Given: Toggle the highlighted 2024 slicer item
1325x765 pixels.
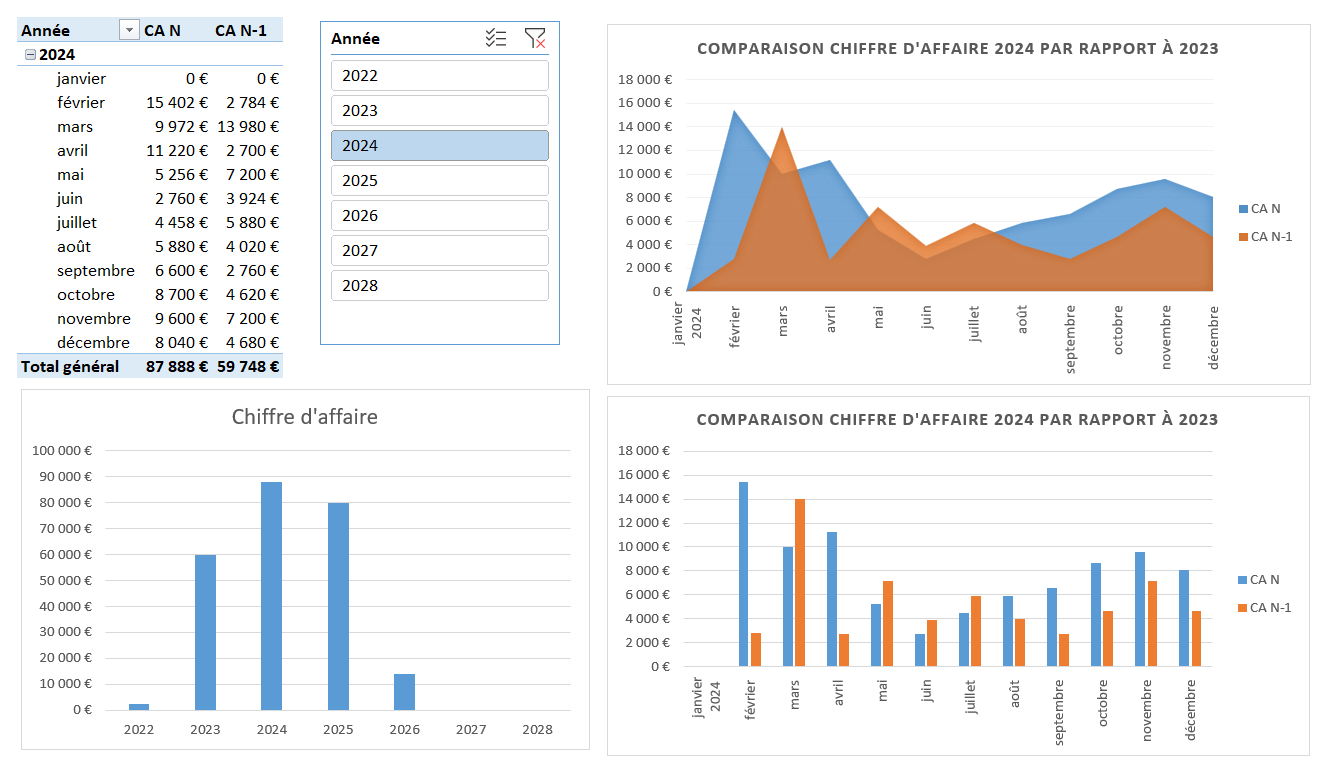Looking at the screenshot, I should (439, 146).
